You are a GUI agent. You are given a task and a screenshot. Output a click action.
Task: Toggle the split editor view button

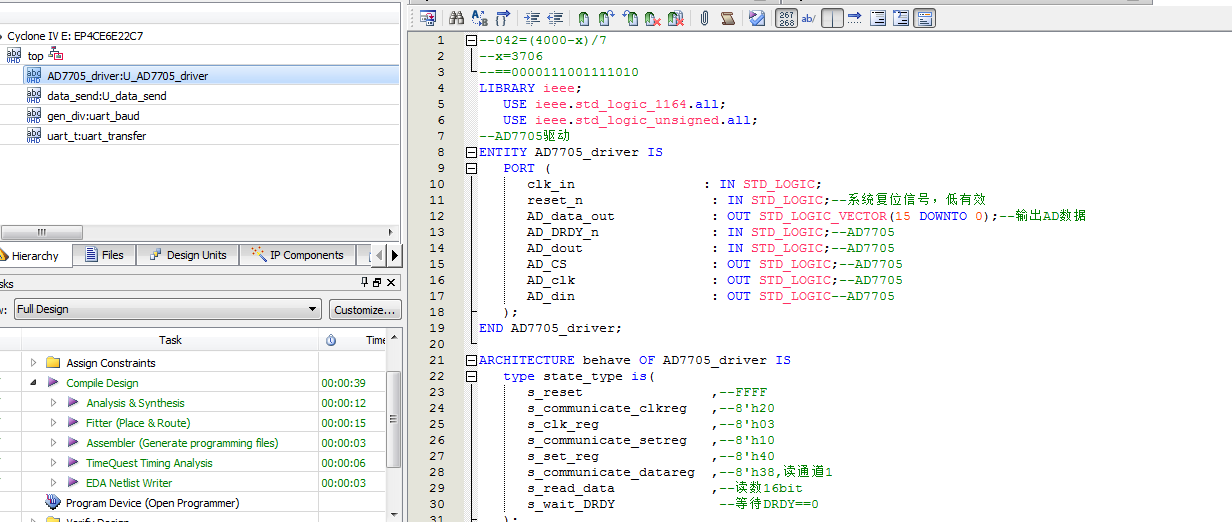tap(832, 18)
